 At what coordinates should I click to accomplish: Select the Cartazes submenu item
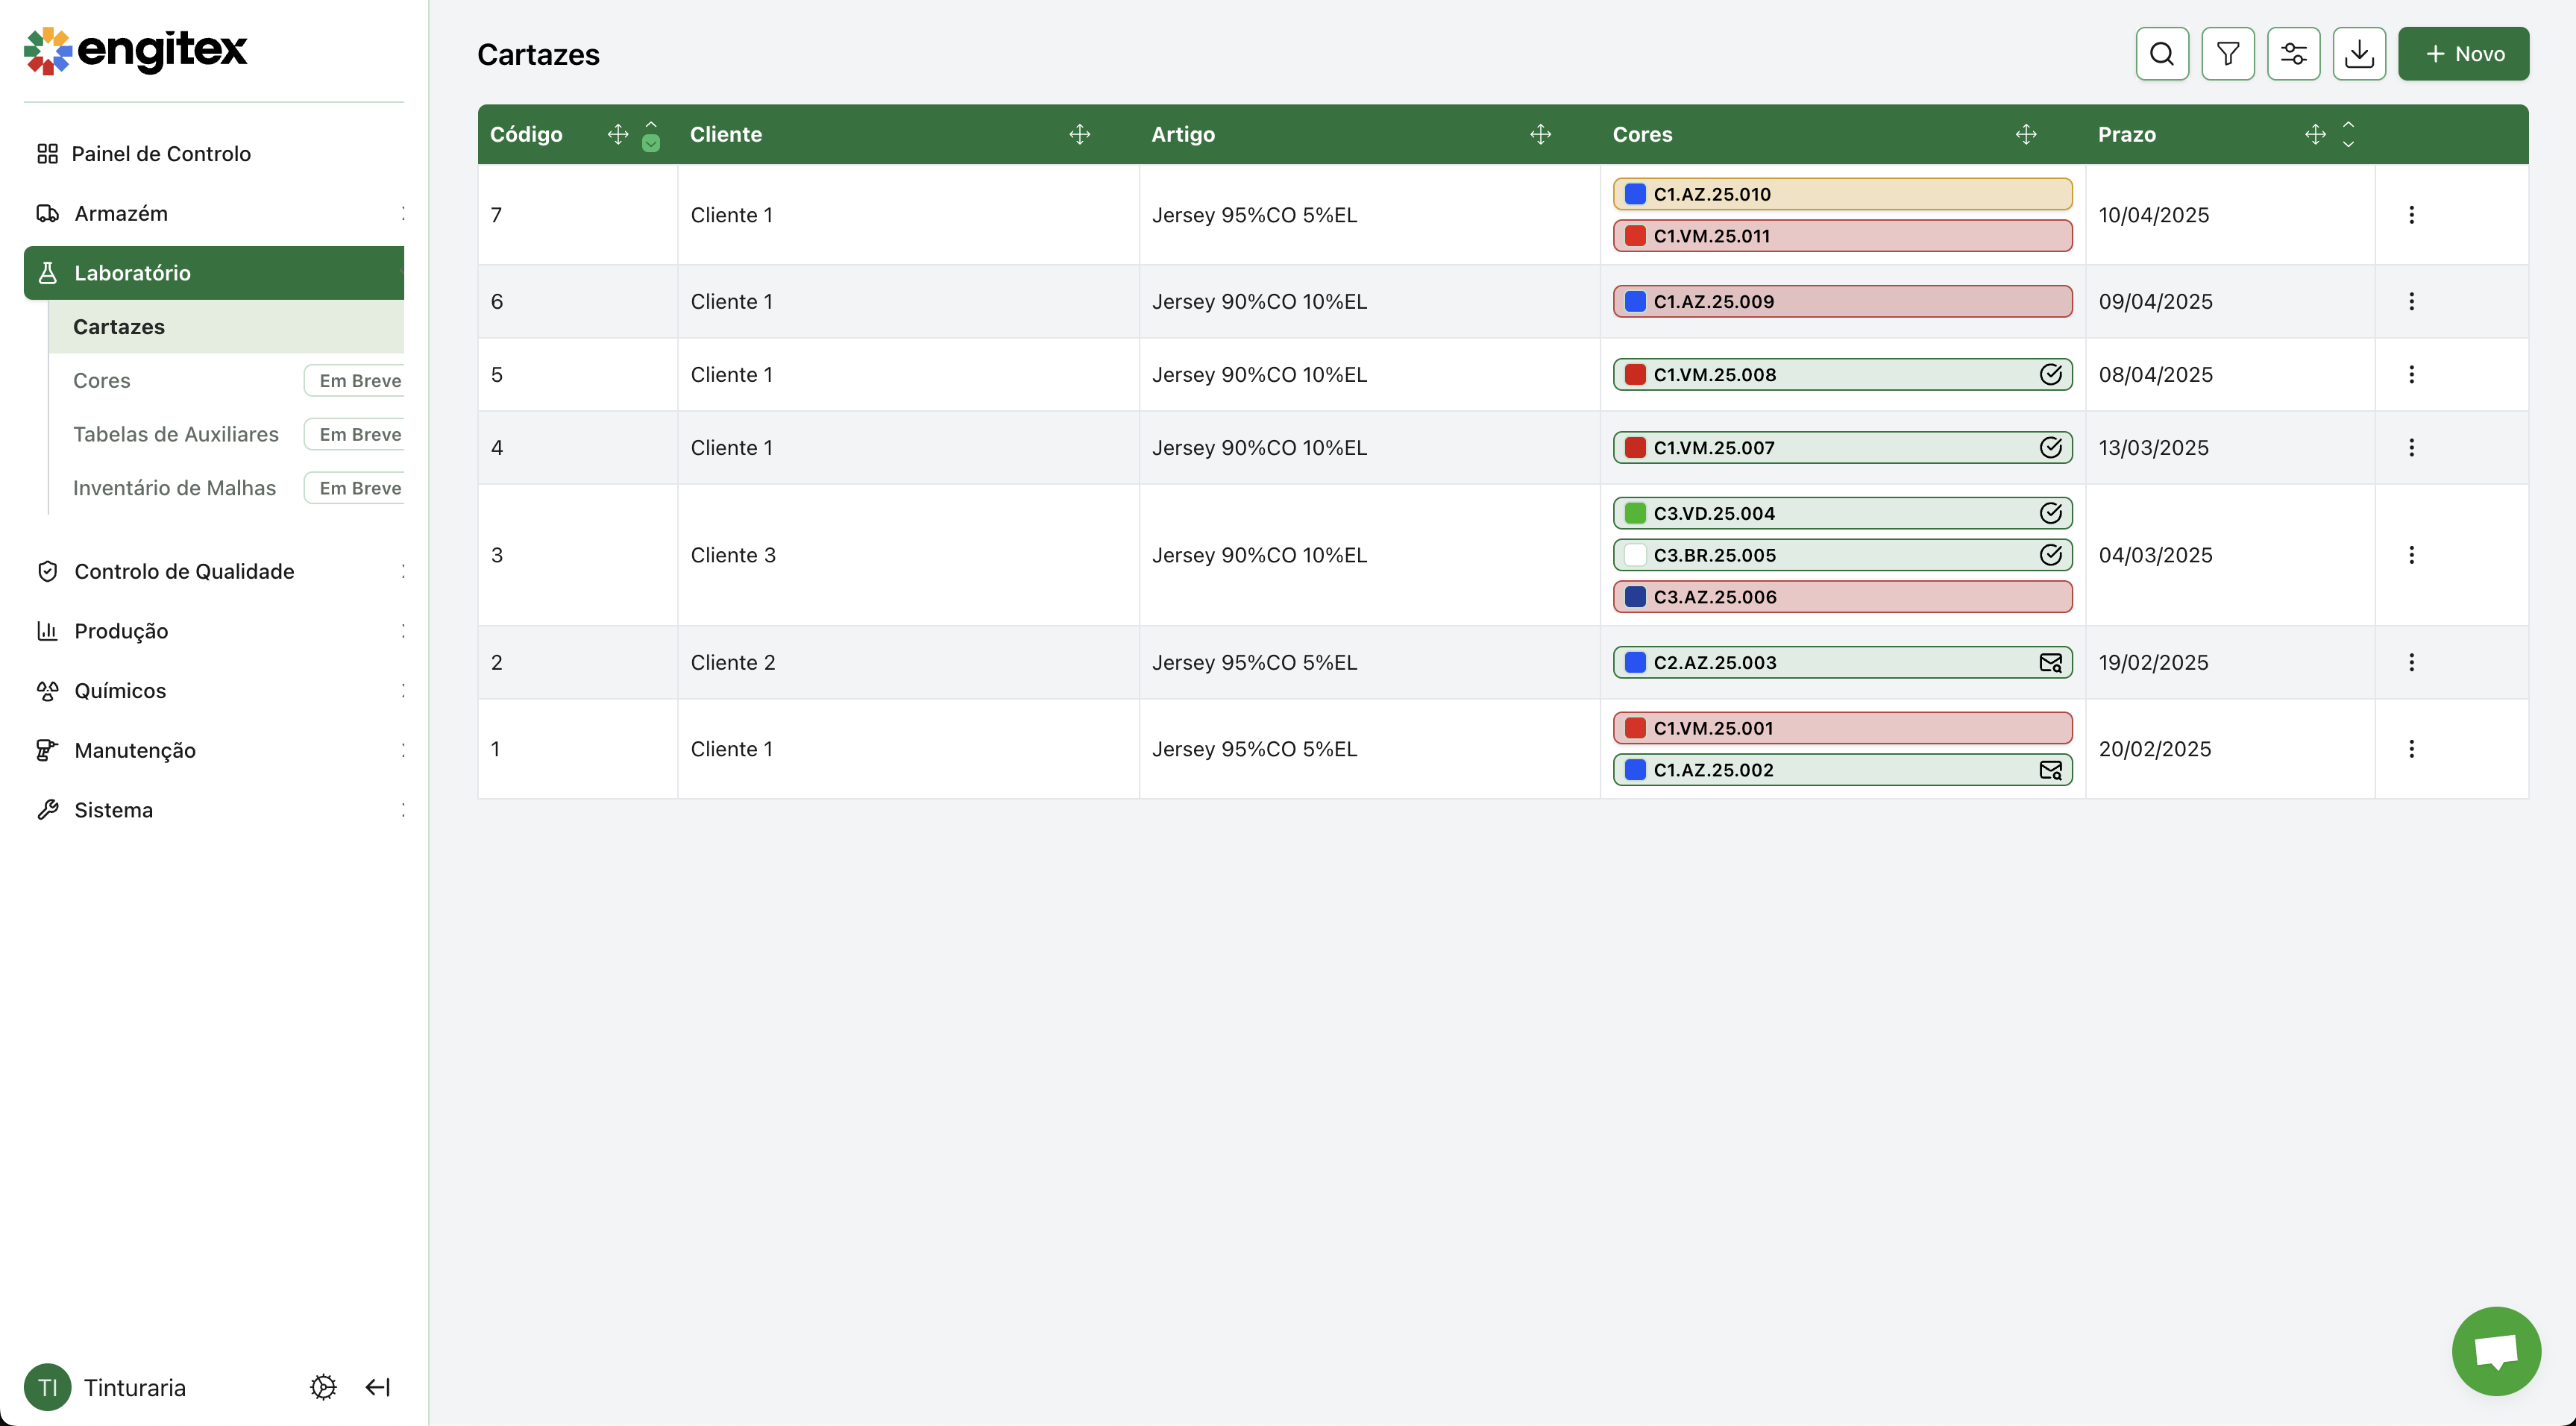click(119, 327)
